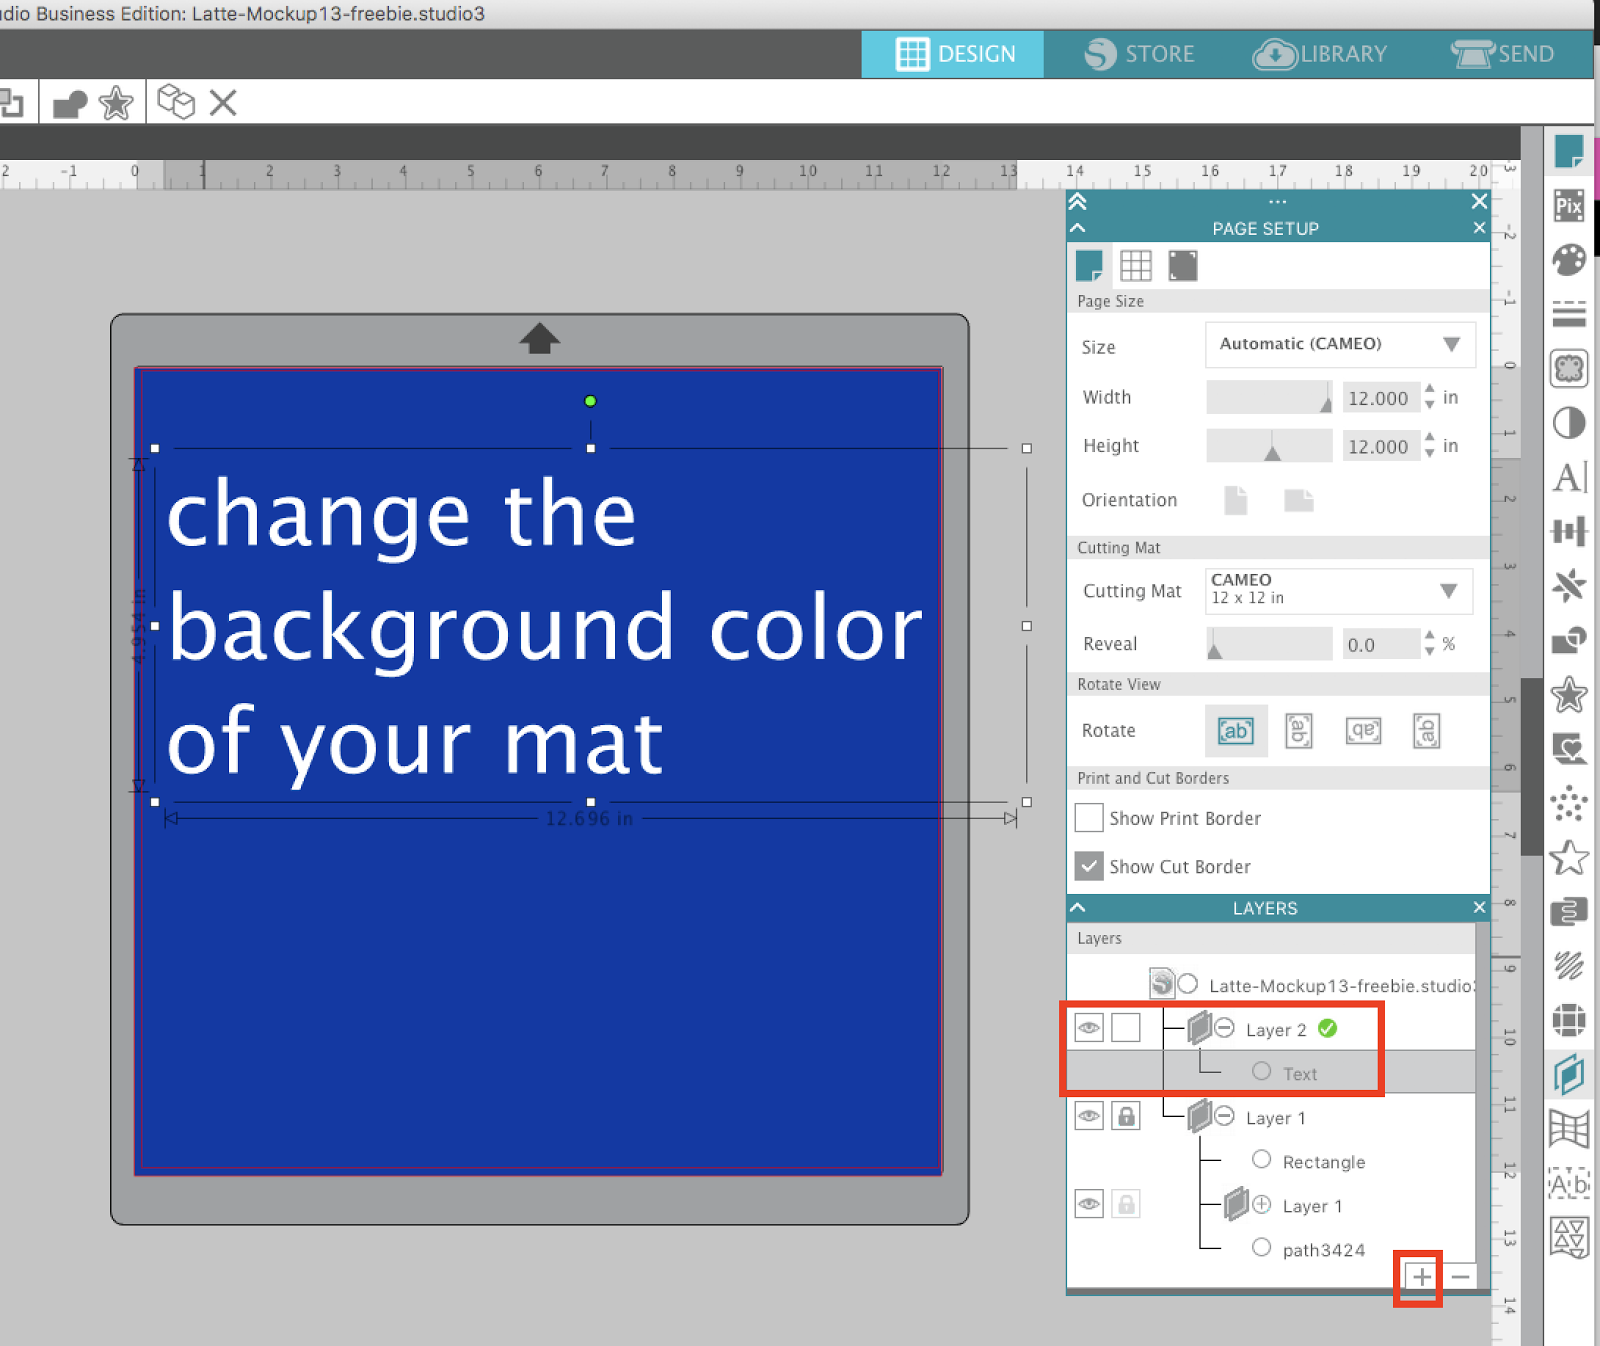The width and height of the screenshot is (1600, 1346).
Task: Open the Text Style panel
Action: pos(1569,478)
